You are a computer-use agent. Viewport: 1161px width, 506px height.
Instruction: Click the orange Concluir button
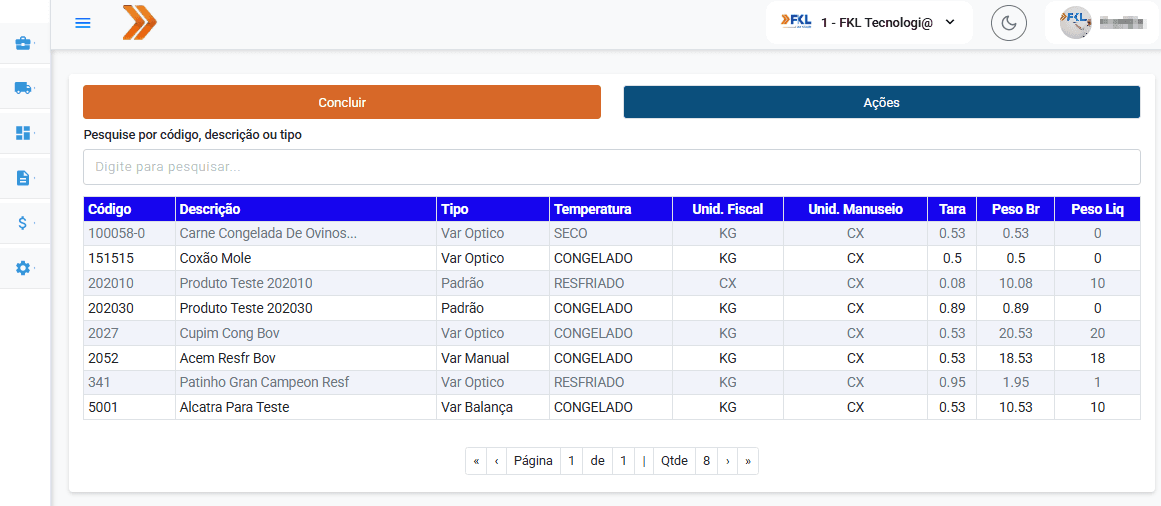click(x=342, y=102)
